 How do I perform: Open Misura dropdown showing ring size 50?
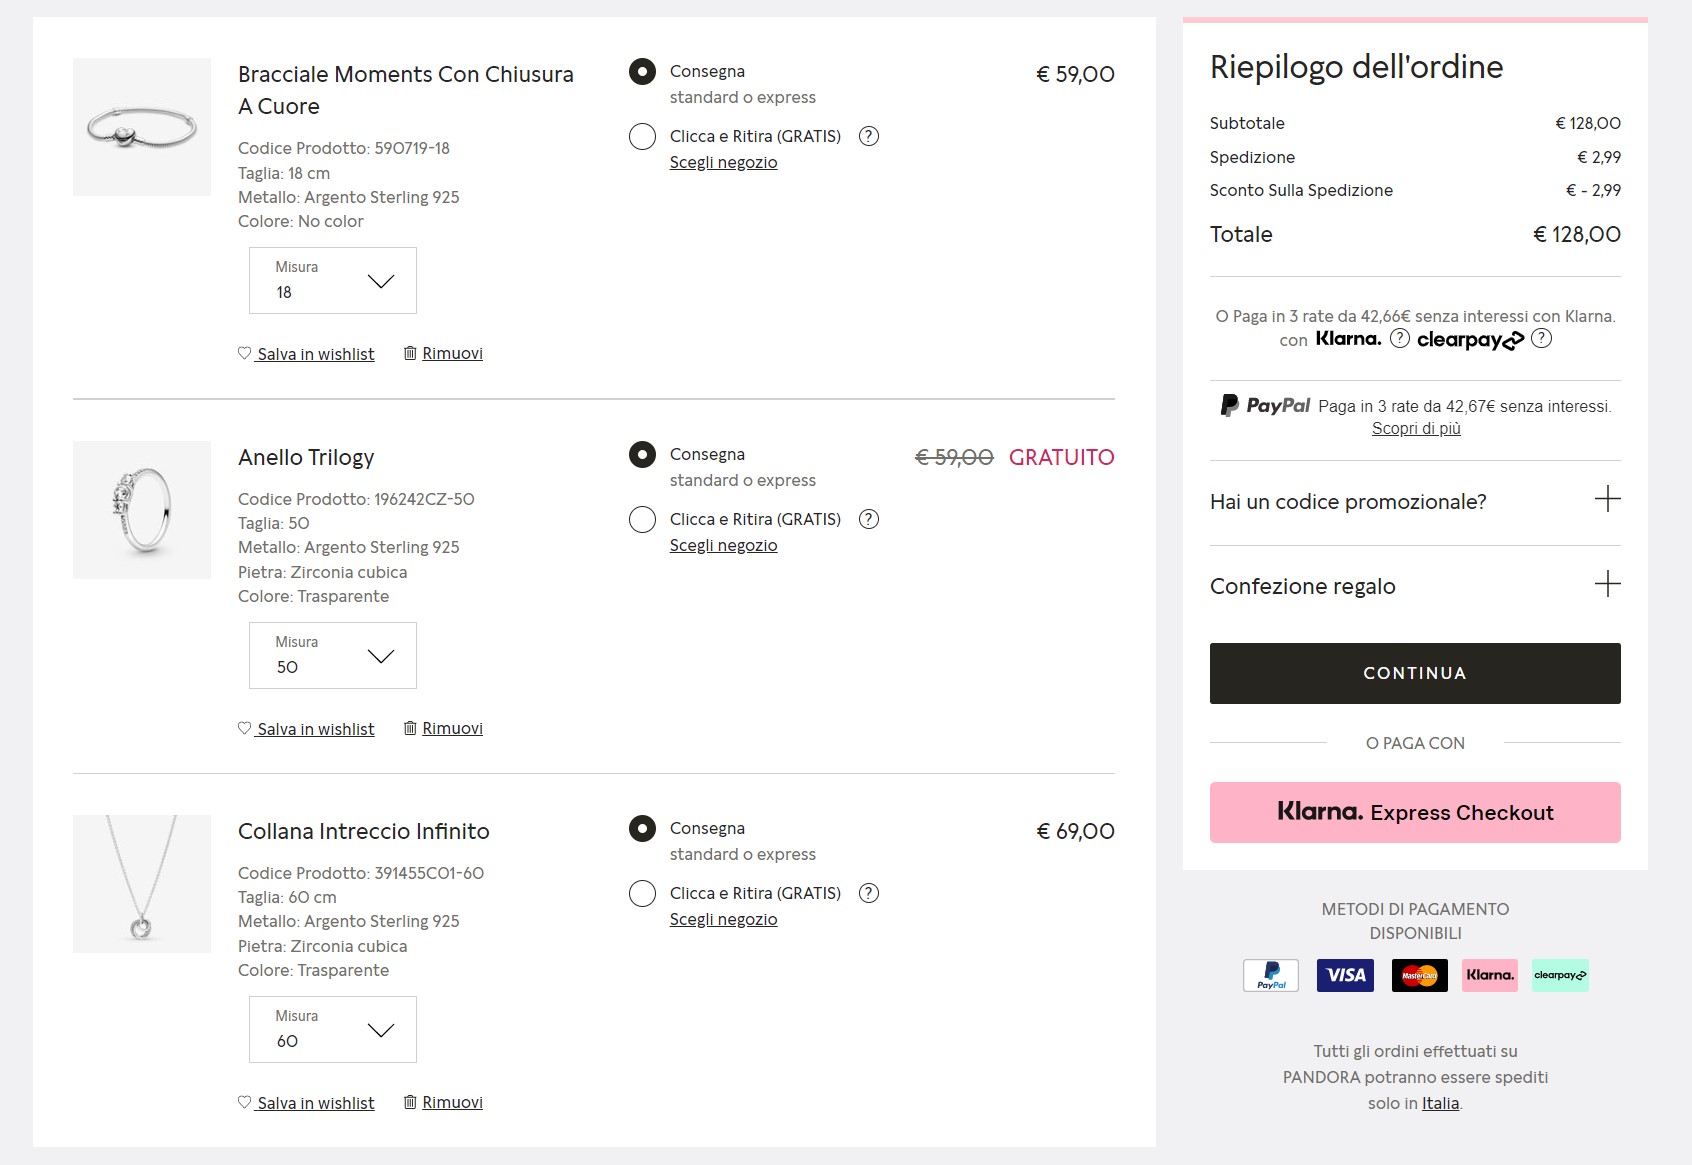click(332, 656)
